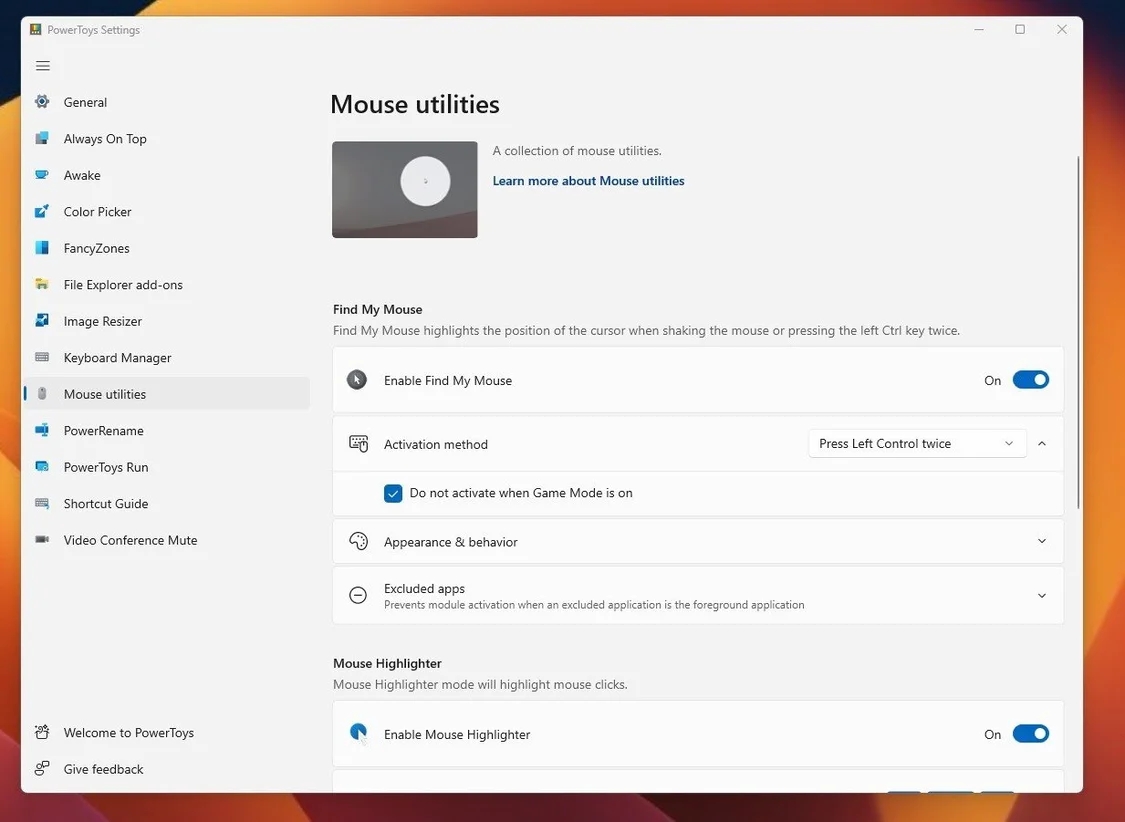The width and height of the screenshot is (1125, 822).
Task: Click the Color Picker sidebar icon
Action: pos(42,212)
